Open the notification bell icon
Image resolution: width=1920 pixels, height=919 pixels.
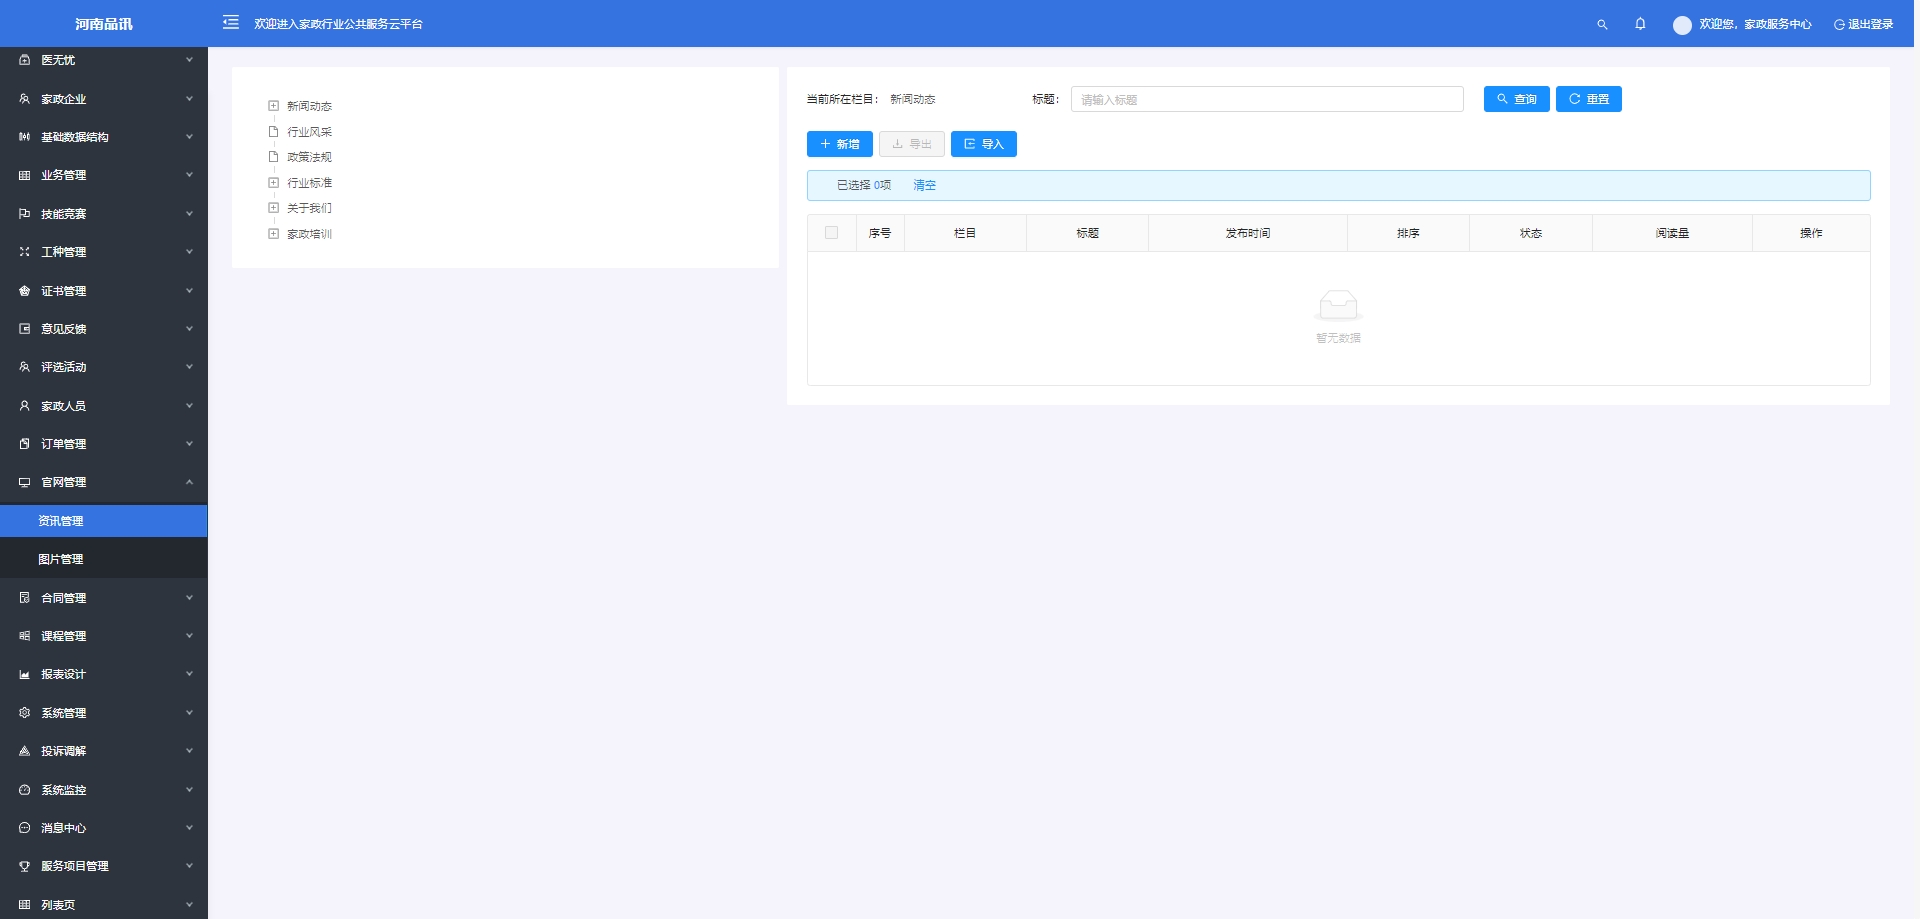coord(1640,24)
